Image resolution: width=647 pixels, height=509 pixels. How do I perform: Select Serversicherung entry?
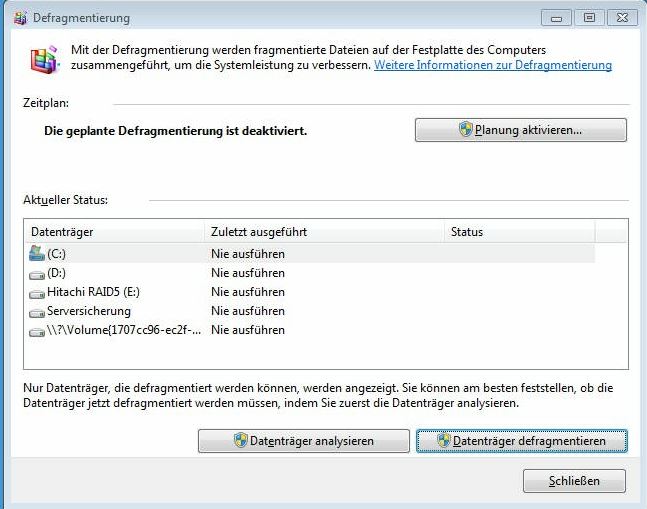[89, 311]
